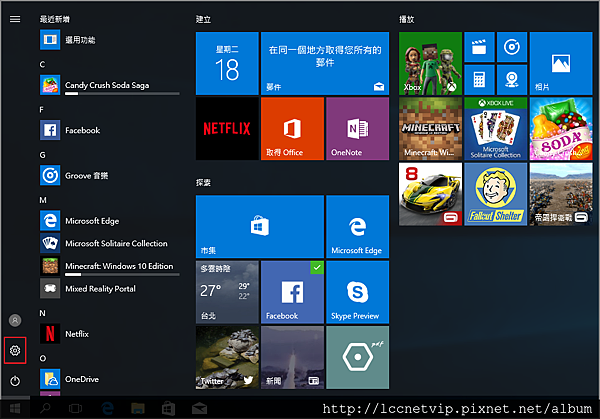Open the Calculator small tile

[479, 80]
